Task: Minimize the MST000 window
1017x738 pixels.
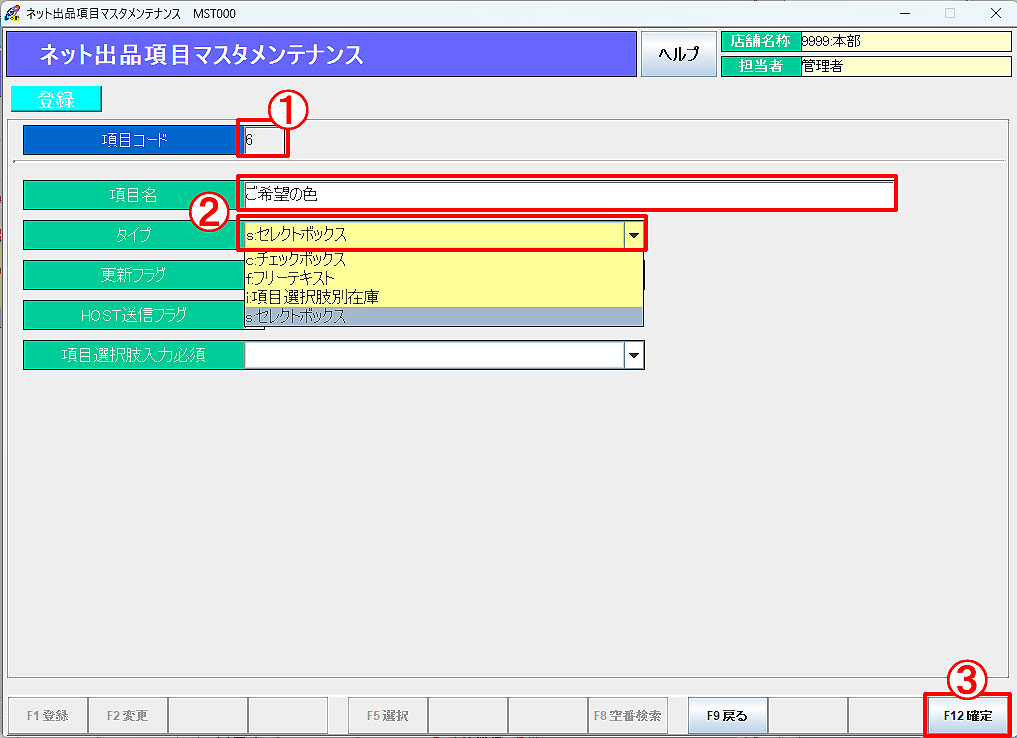Action: click(x=905, y=14)
